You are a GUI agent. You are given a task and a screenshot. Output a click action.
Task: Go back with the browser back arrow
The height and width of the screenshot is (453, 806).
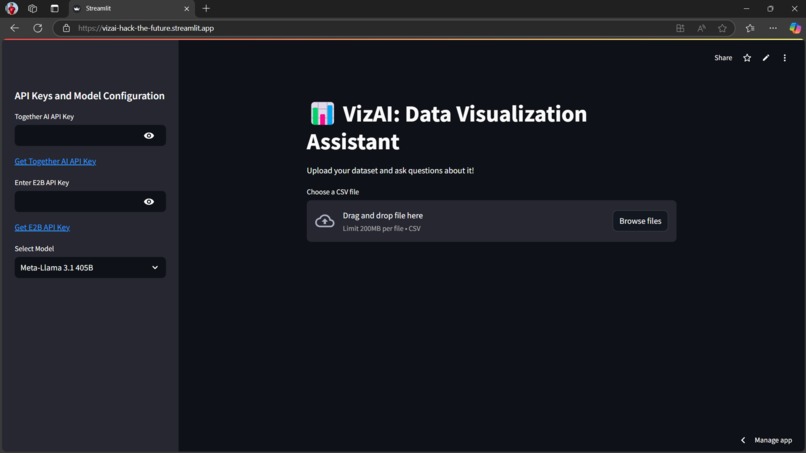coord(14,28)
